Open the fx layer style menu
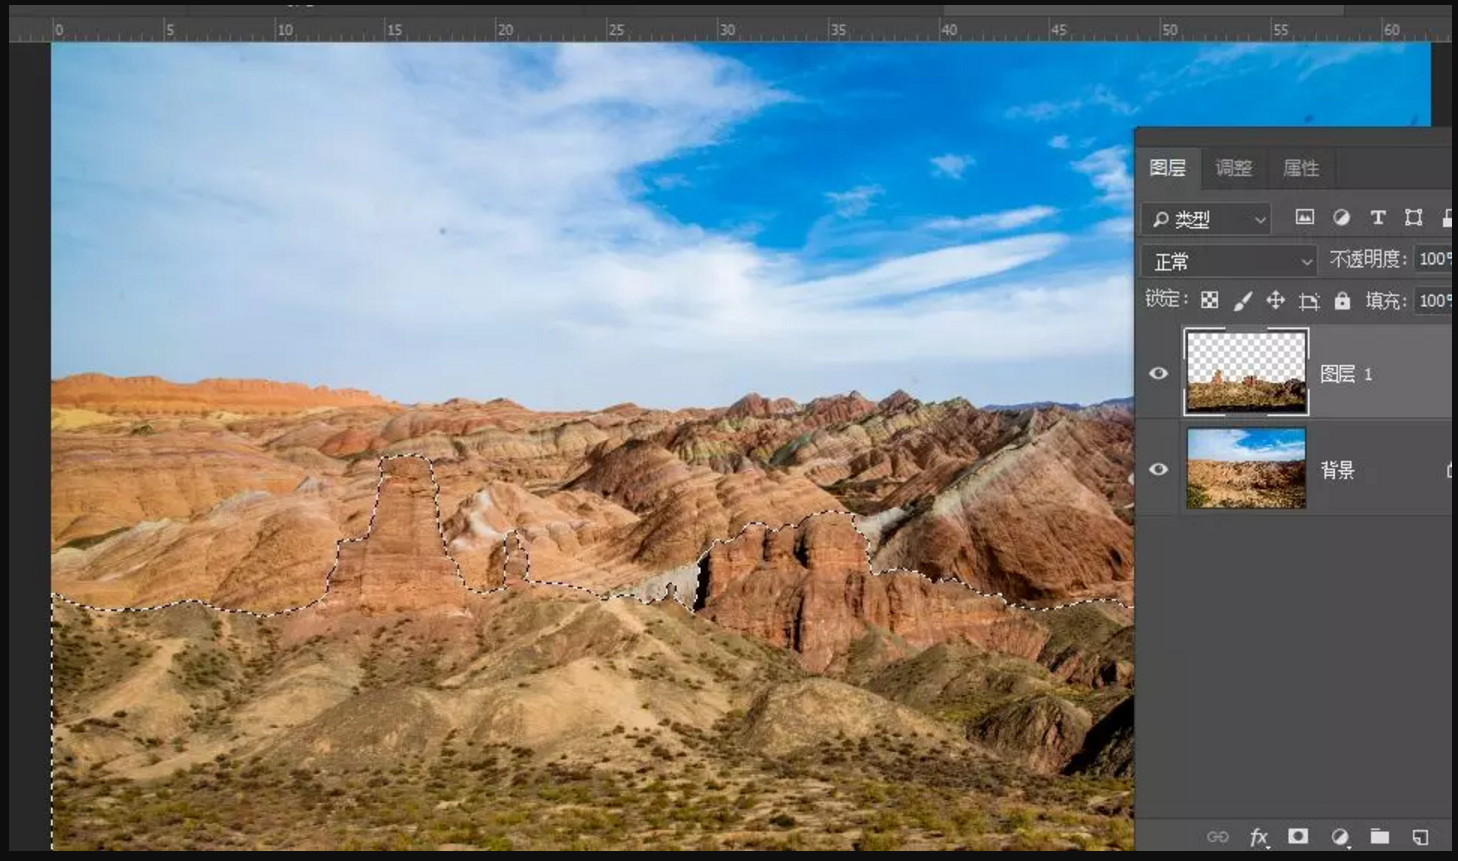The height and width of the screenshot is (861, 1458). (x=1258, y=837)
